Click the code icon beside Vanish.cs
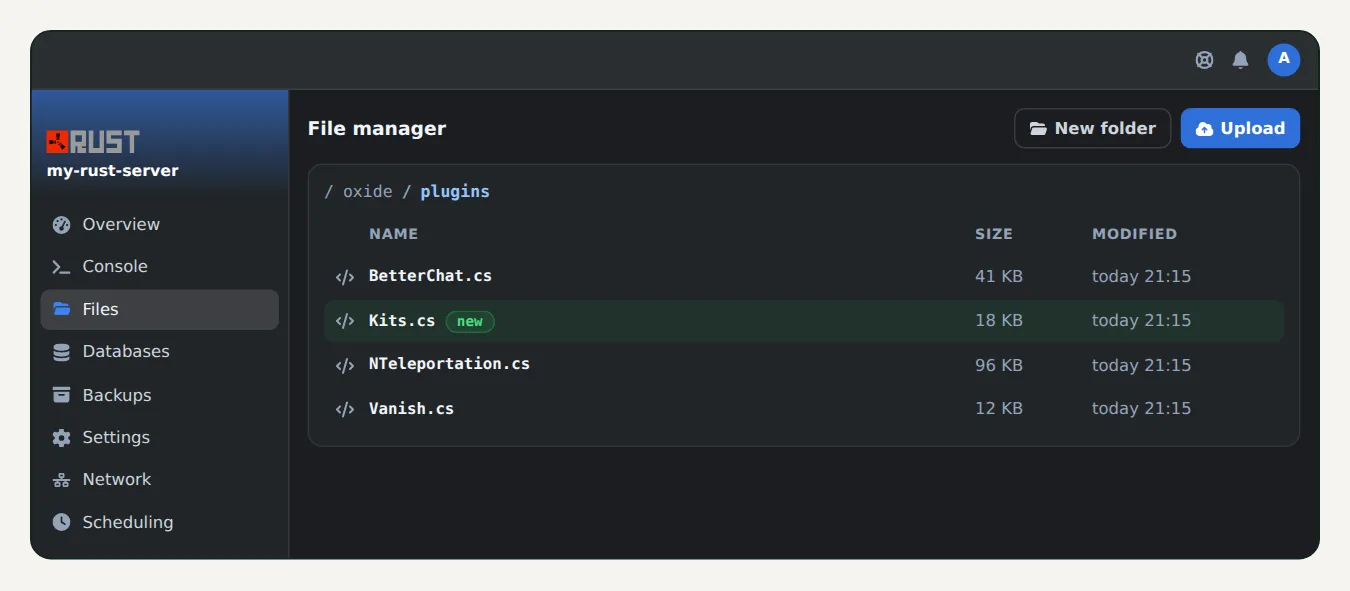 345,409
